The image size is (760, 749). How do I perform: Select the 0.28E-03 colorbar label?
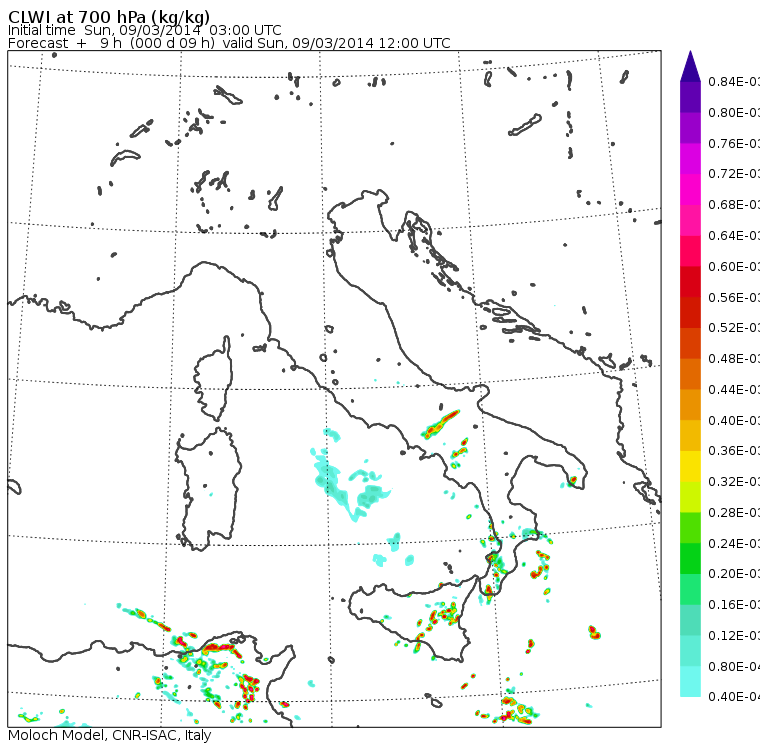pos(734,512)
